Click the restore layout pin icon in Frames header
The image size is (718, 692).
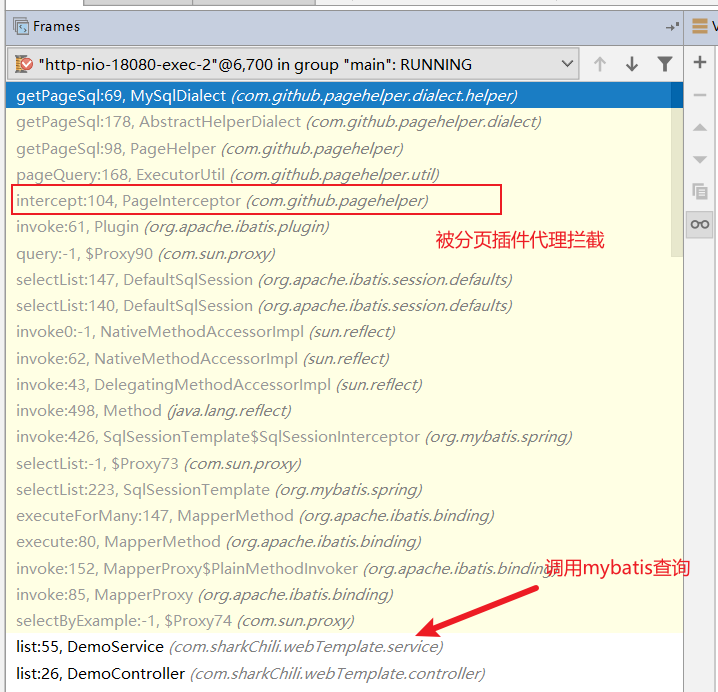672,27
